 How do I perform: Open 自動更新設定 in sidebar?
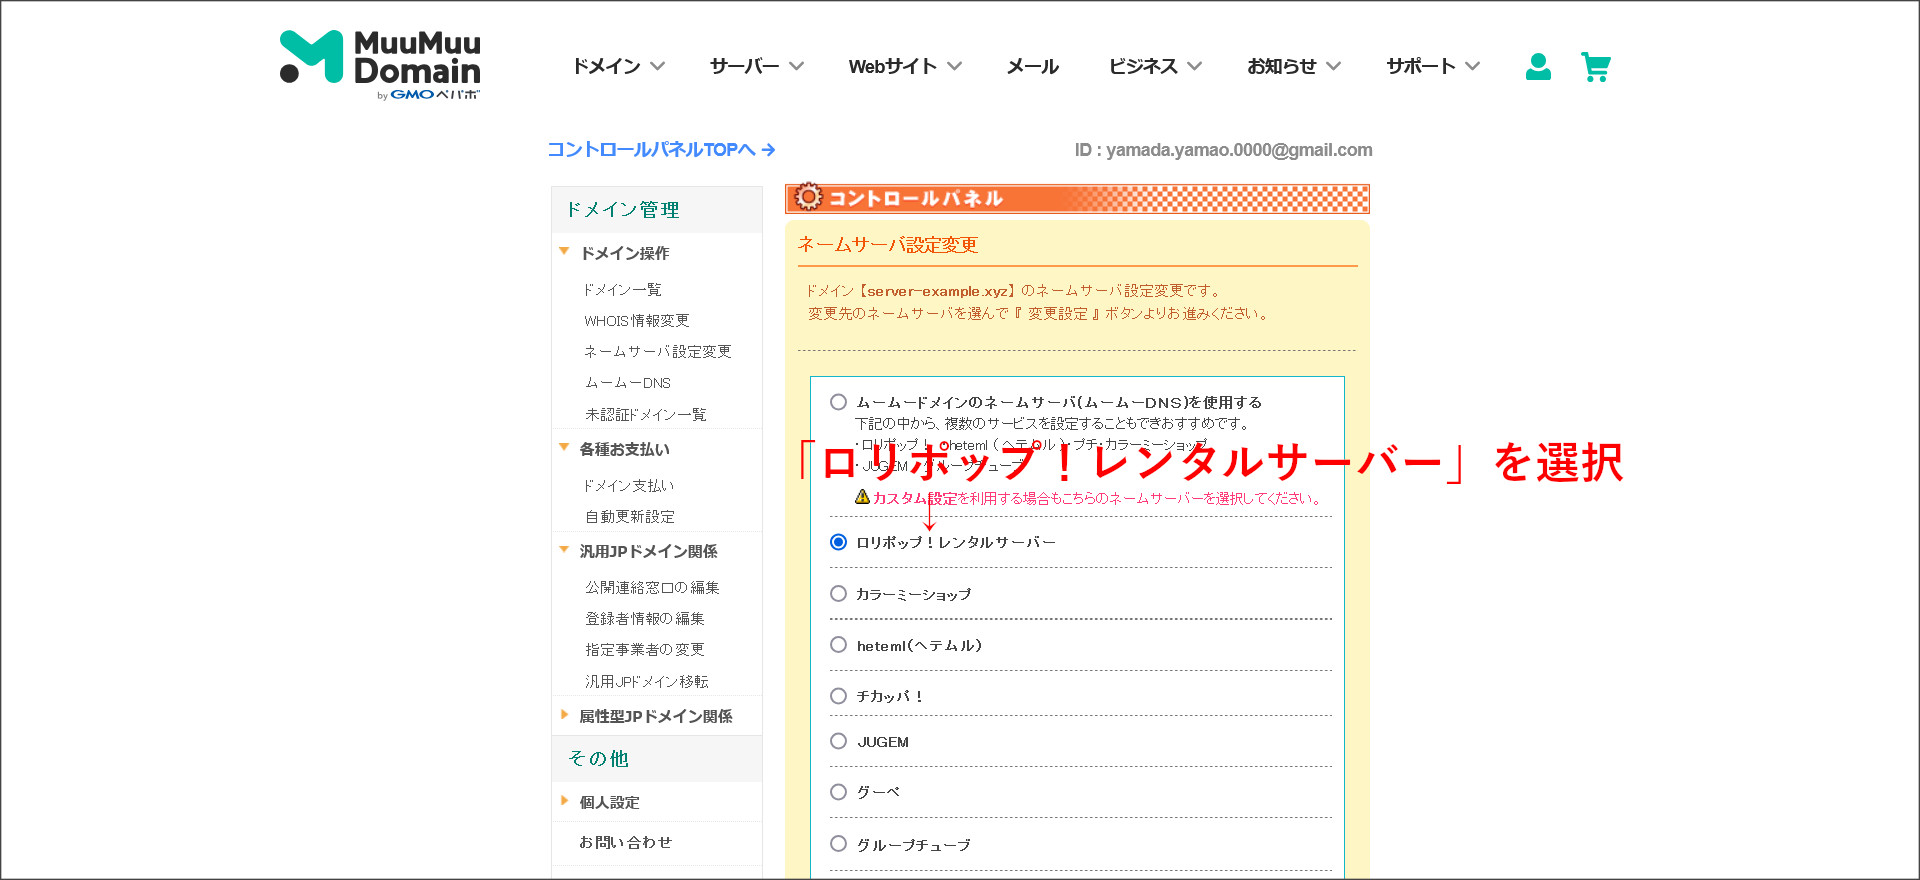630,516
